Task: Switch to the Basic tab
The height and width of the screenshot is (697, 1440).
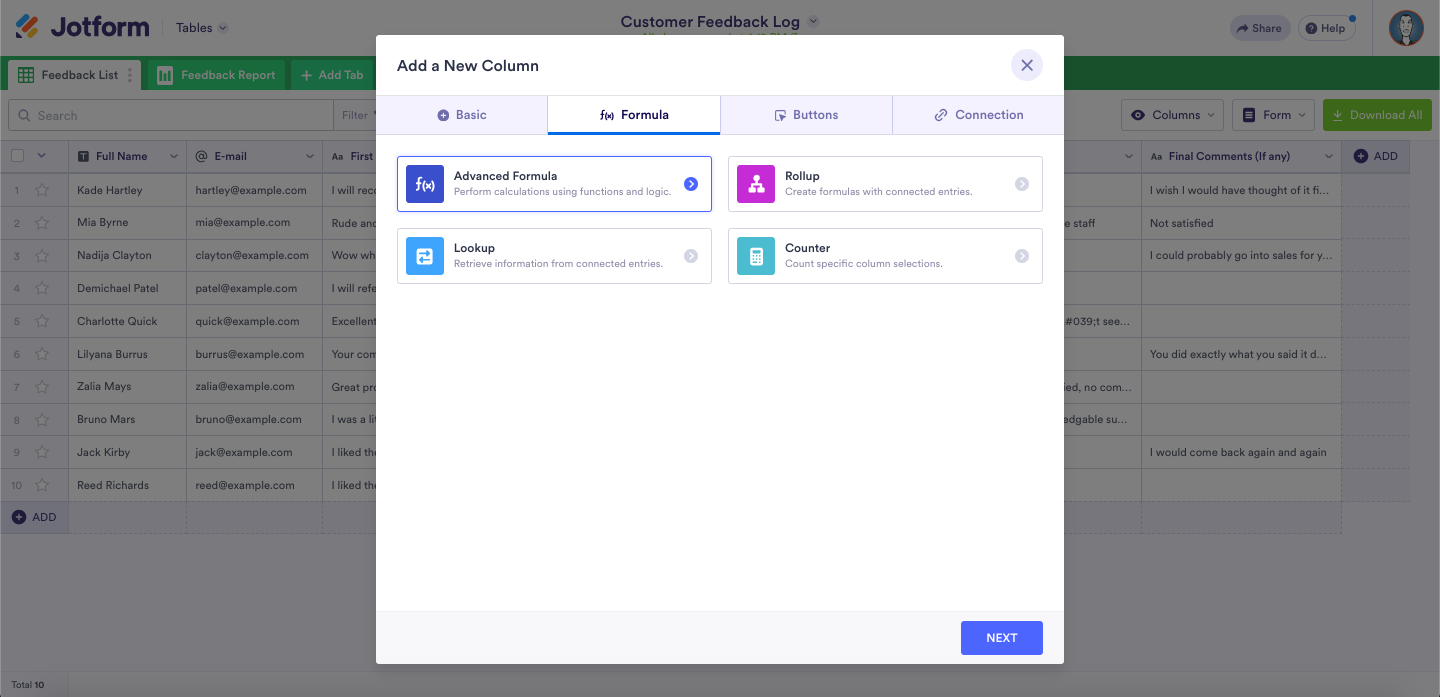Action: click(x=462, y=115)
